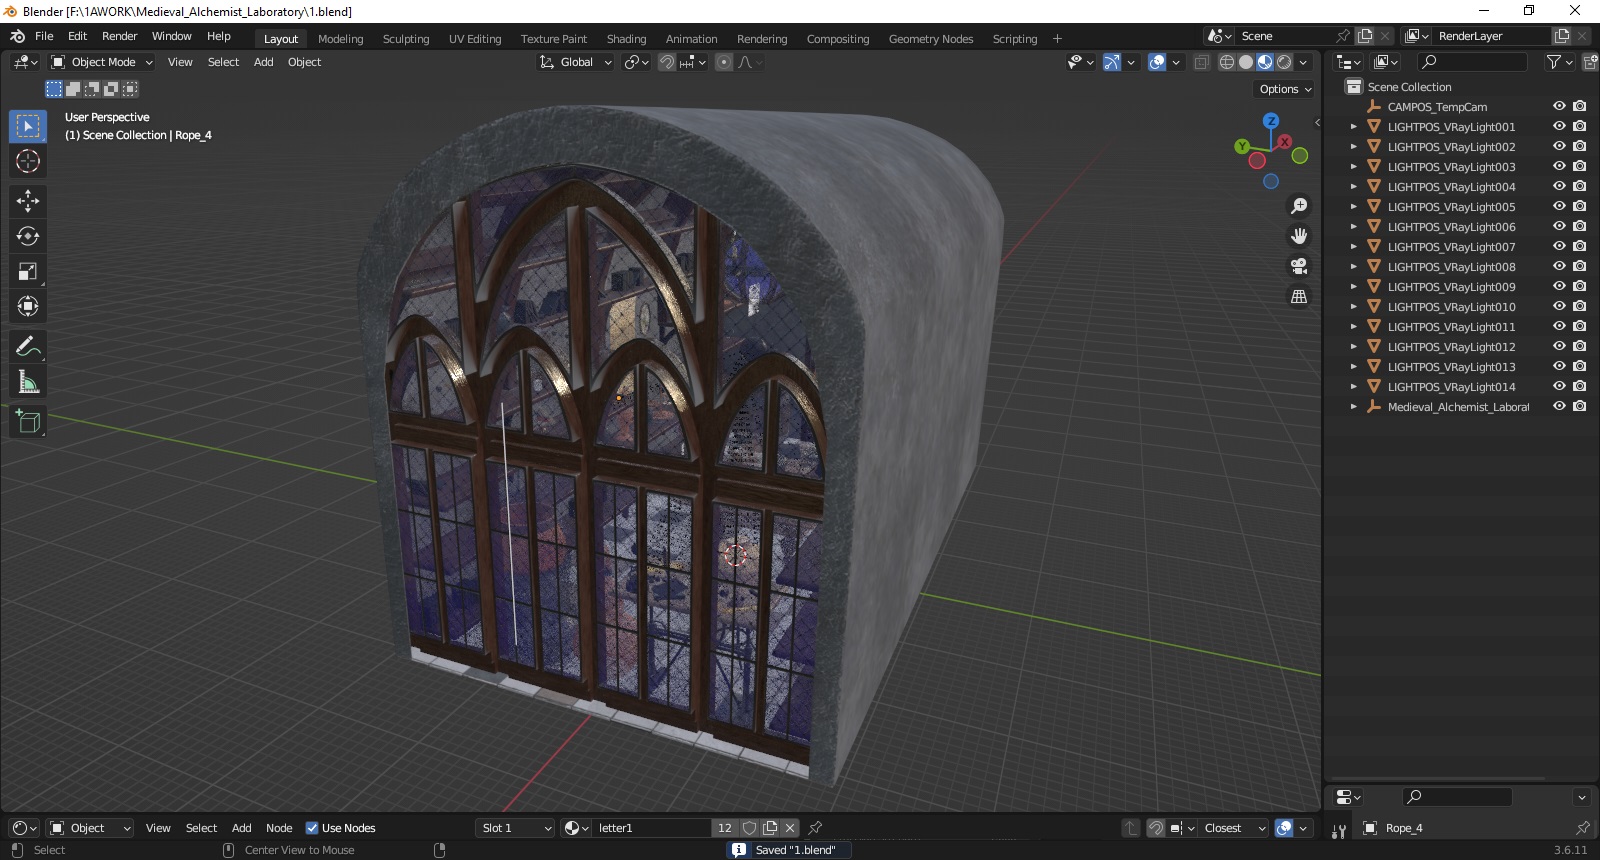Switch perspective/orthographic grid icon
Image resolution: width=1600 pixels, height=860 pixels.
point(1299,296)
